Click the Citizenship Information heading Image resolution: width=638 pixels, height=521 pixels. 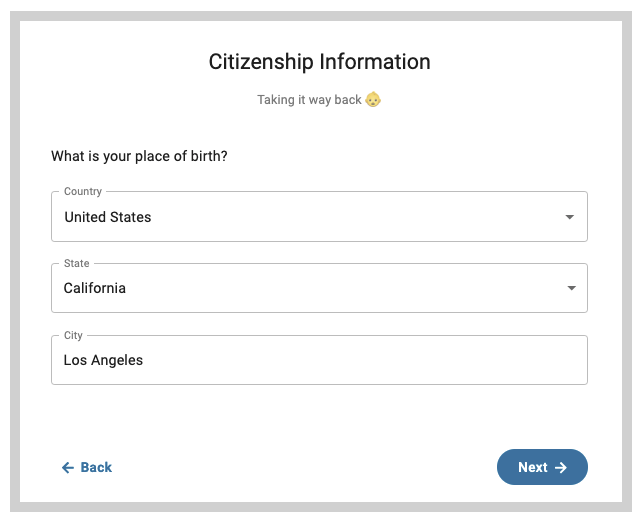click(319, 62)
